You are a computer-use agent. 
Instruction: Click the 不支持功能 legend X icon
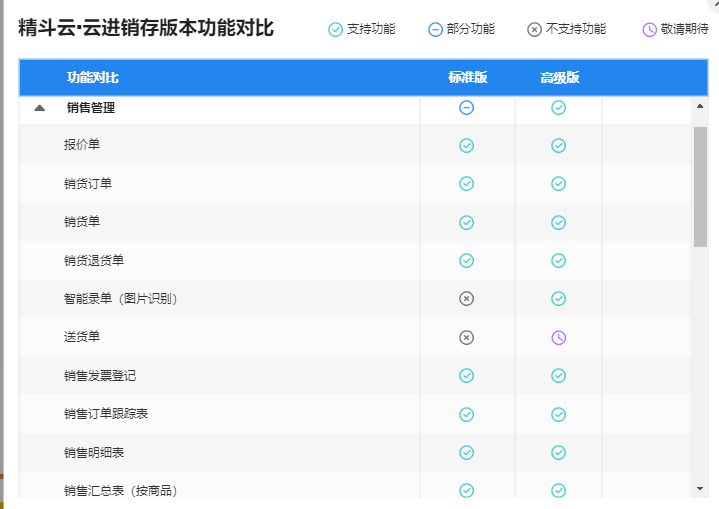point(534,30)
